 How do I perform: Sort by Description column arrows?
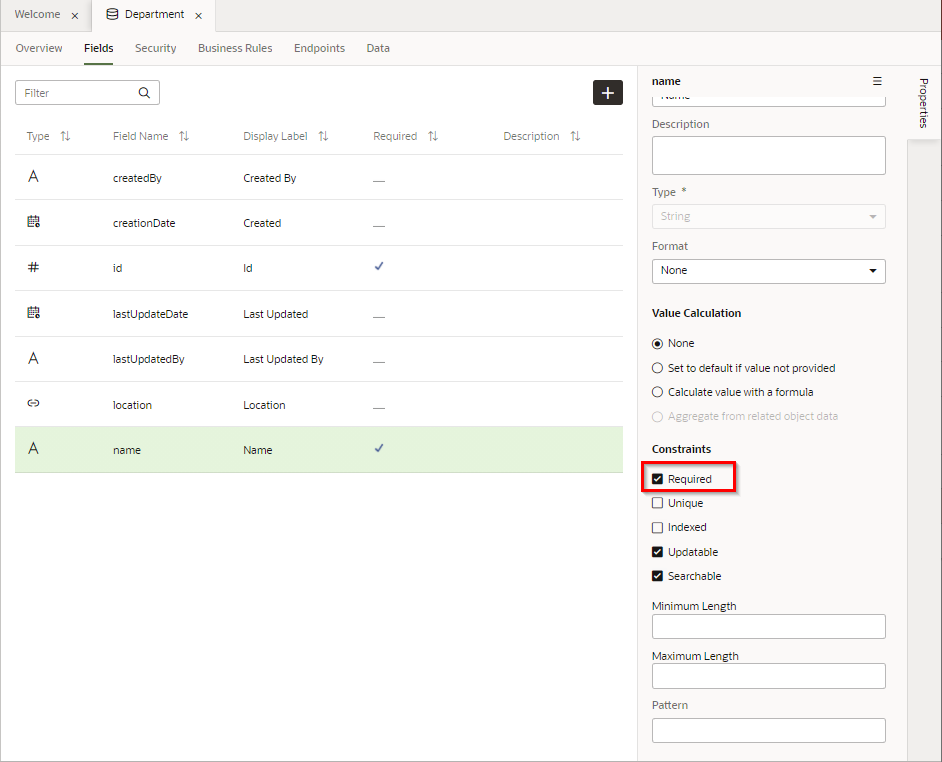point(575,136)
